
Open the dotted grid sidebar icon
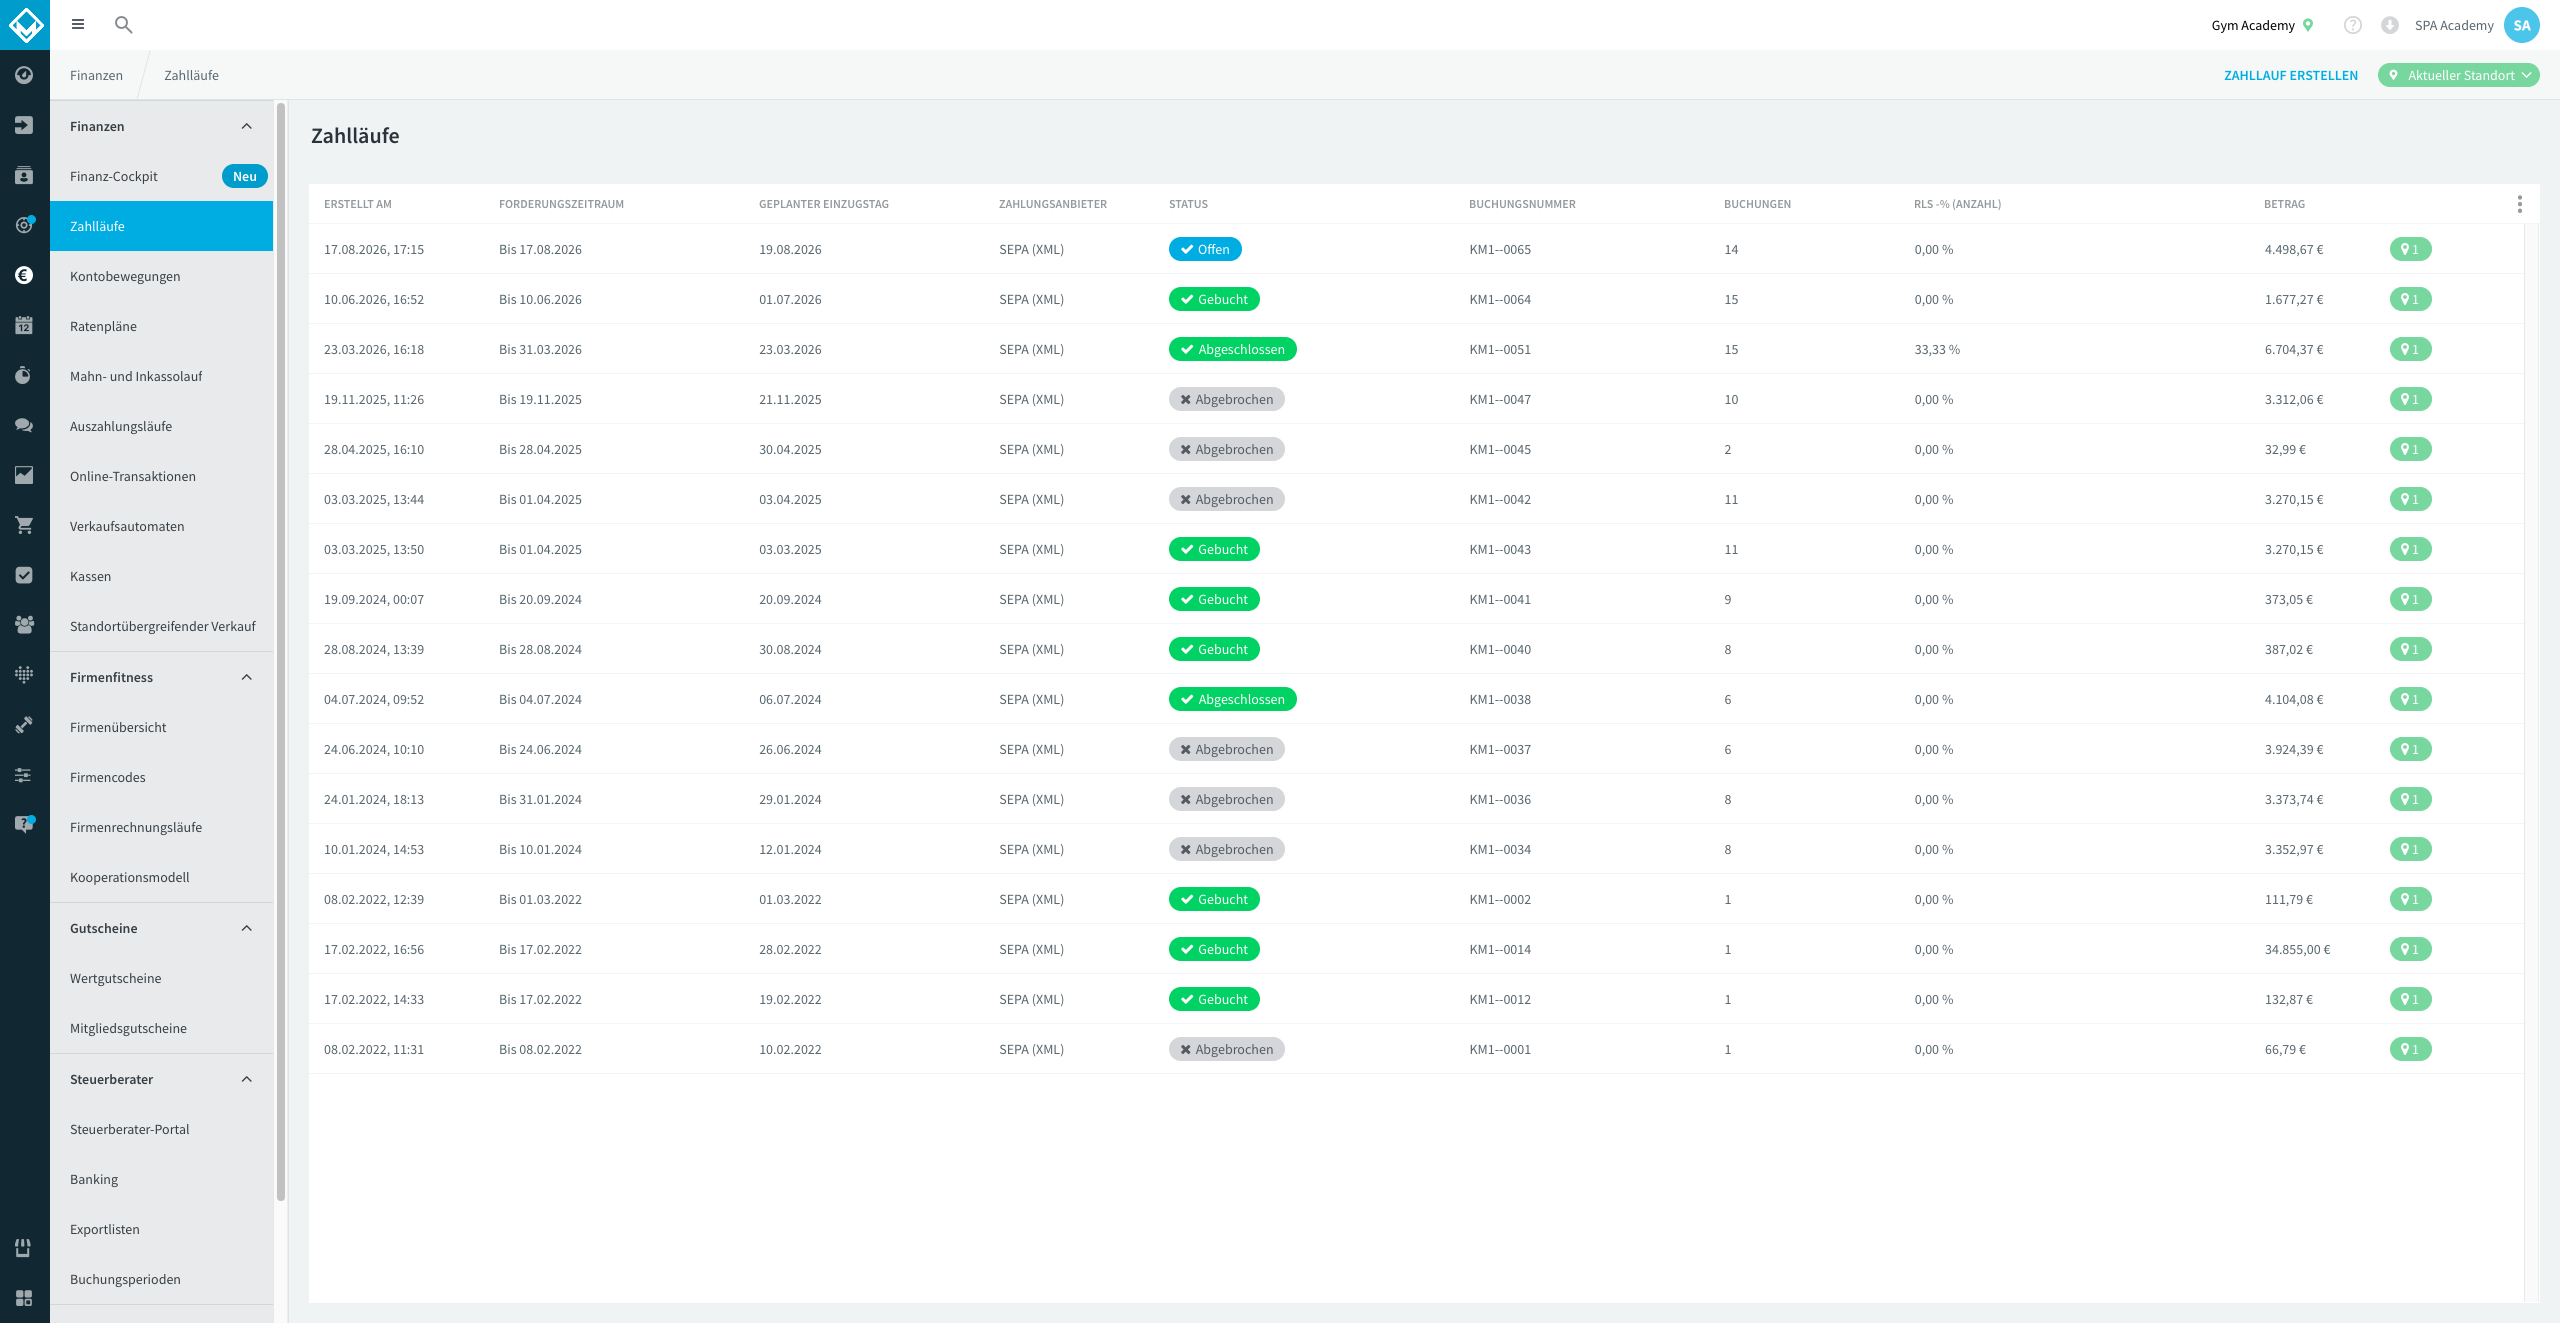[24, 675]
